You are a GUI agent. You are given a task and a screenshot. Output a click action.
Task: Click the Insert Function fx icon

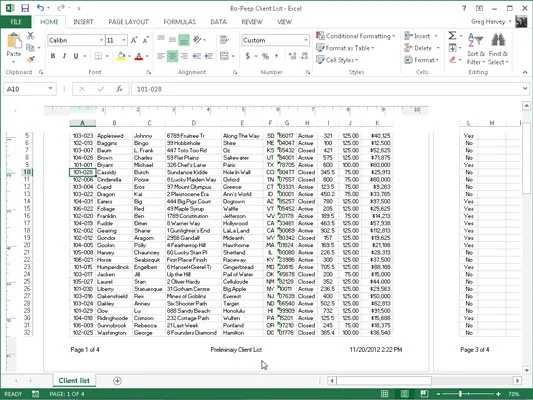[119, 89]
